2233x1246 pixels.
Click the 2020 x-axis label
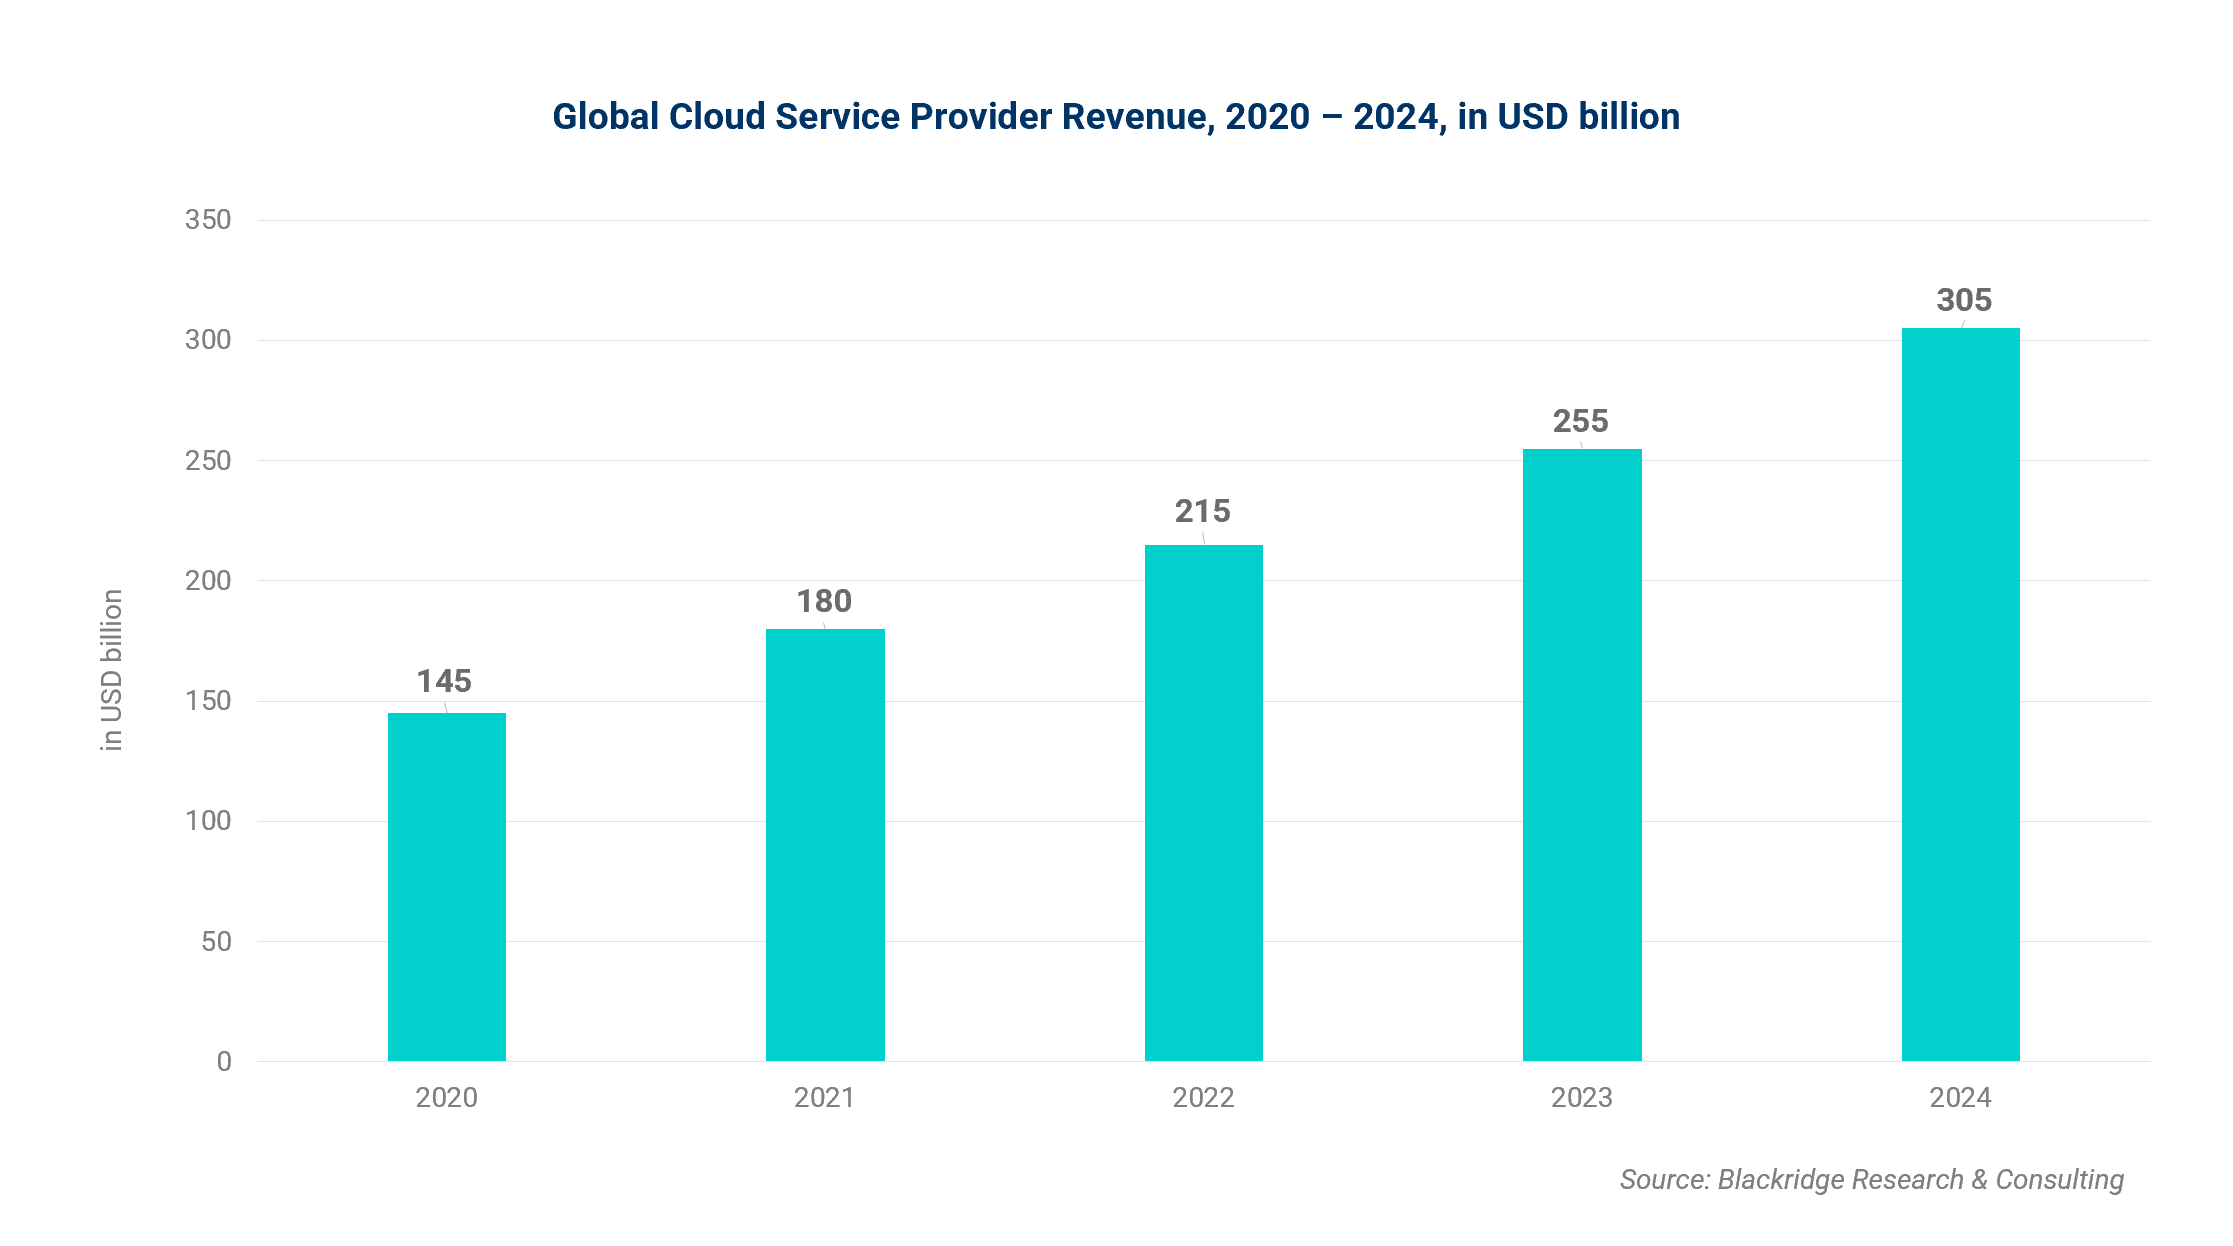coord(446,1098)
